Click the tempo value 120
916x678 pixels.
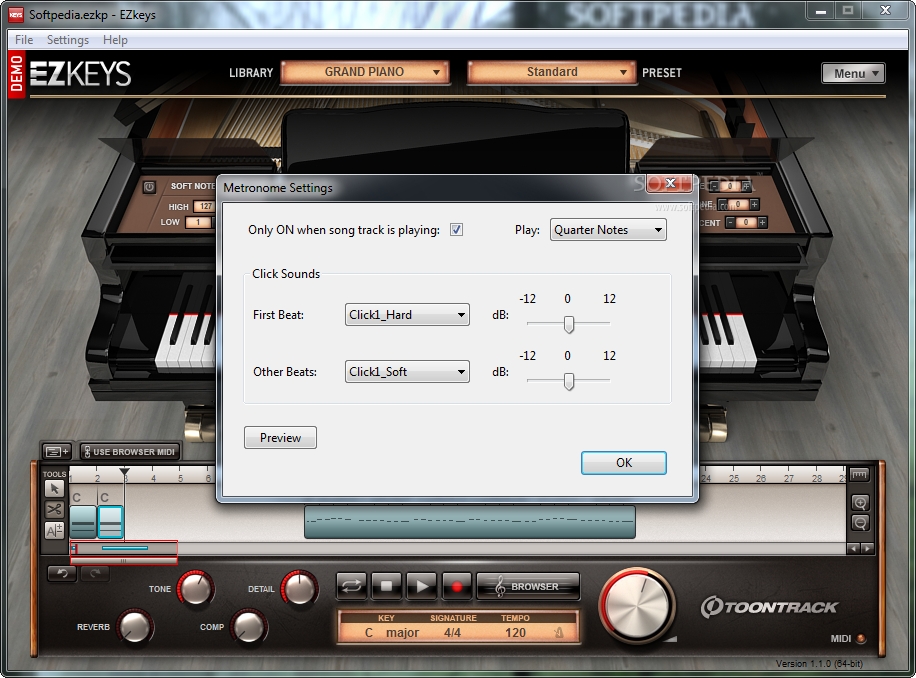(515, 632)
